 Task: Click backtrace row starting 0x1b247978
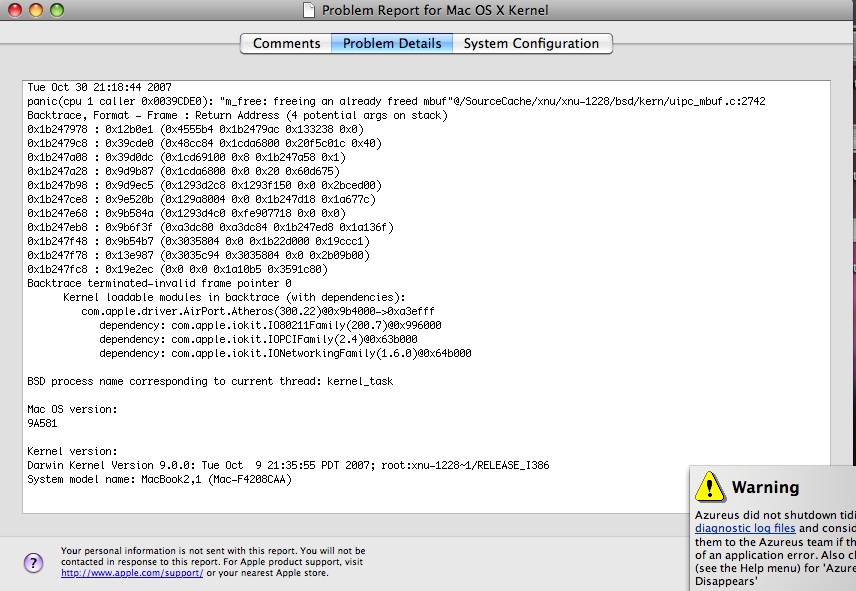tap(195, 129)
